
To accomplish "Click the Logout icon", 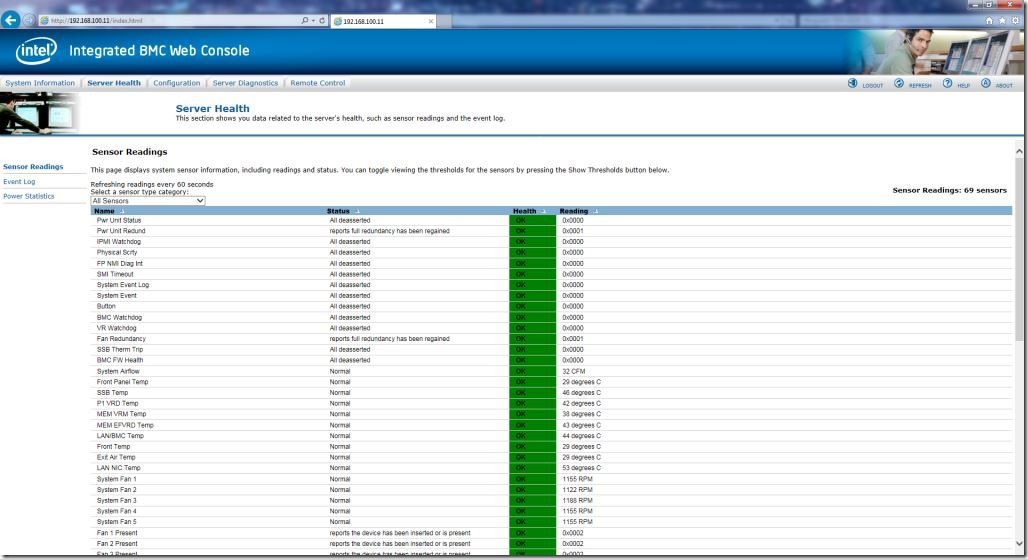I will click(853, 84).
